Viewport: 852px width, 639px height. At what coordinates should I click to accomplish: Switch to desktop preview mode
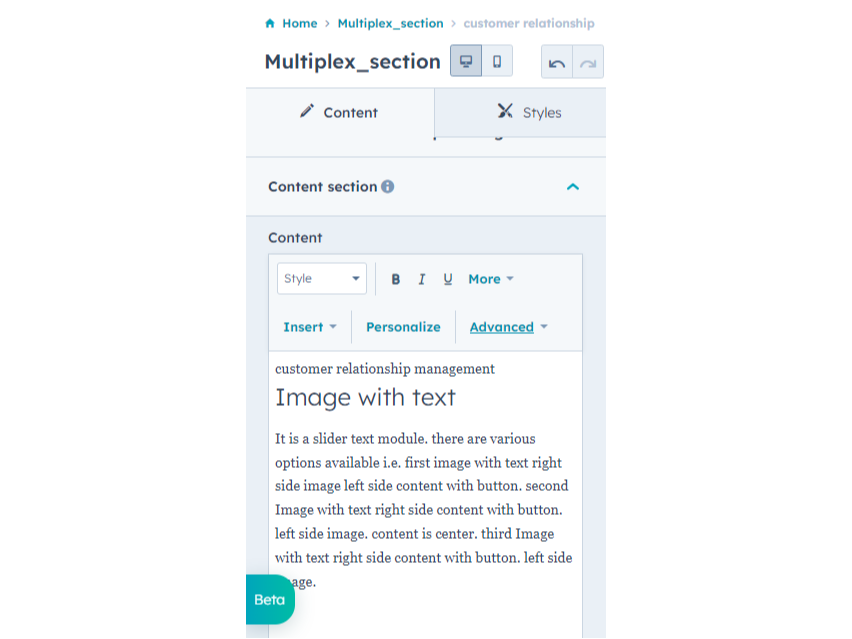click(465, 61)
